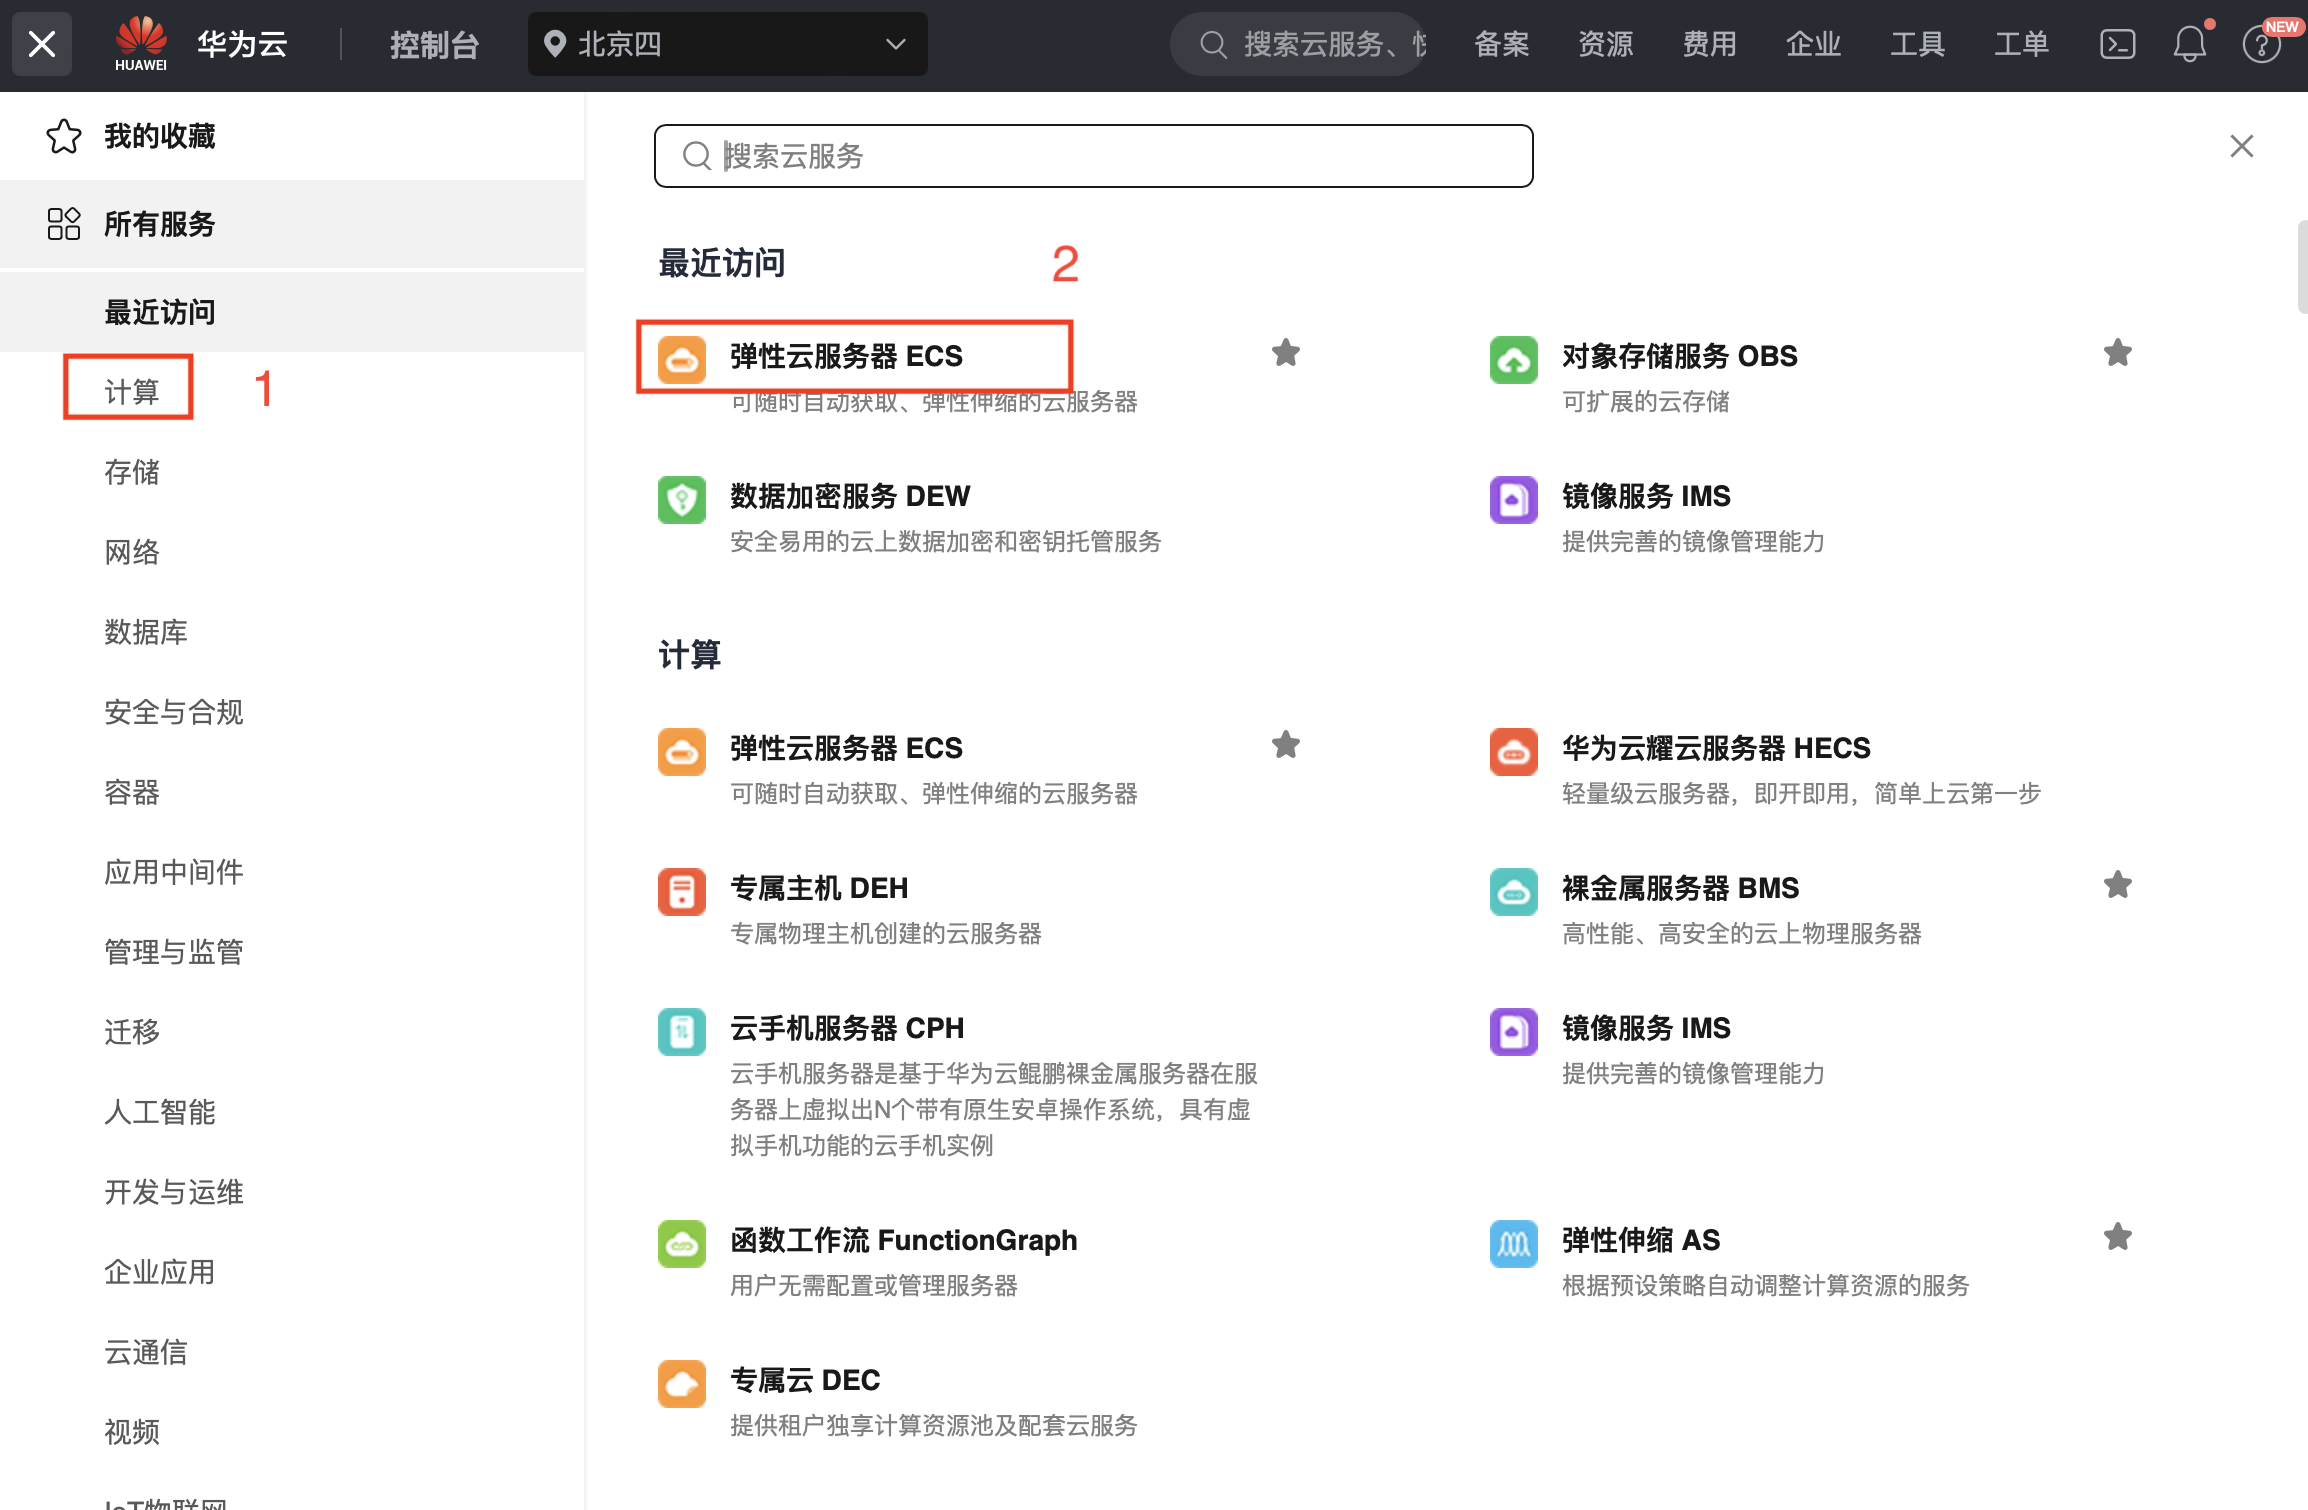The image size is (2308, 1510).
Task: Open the FunctionGraph service icon
Action: click(x=681, y=1244)
